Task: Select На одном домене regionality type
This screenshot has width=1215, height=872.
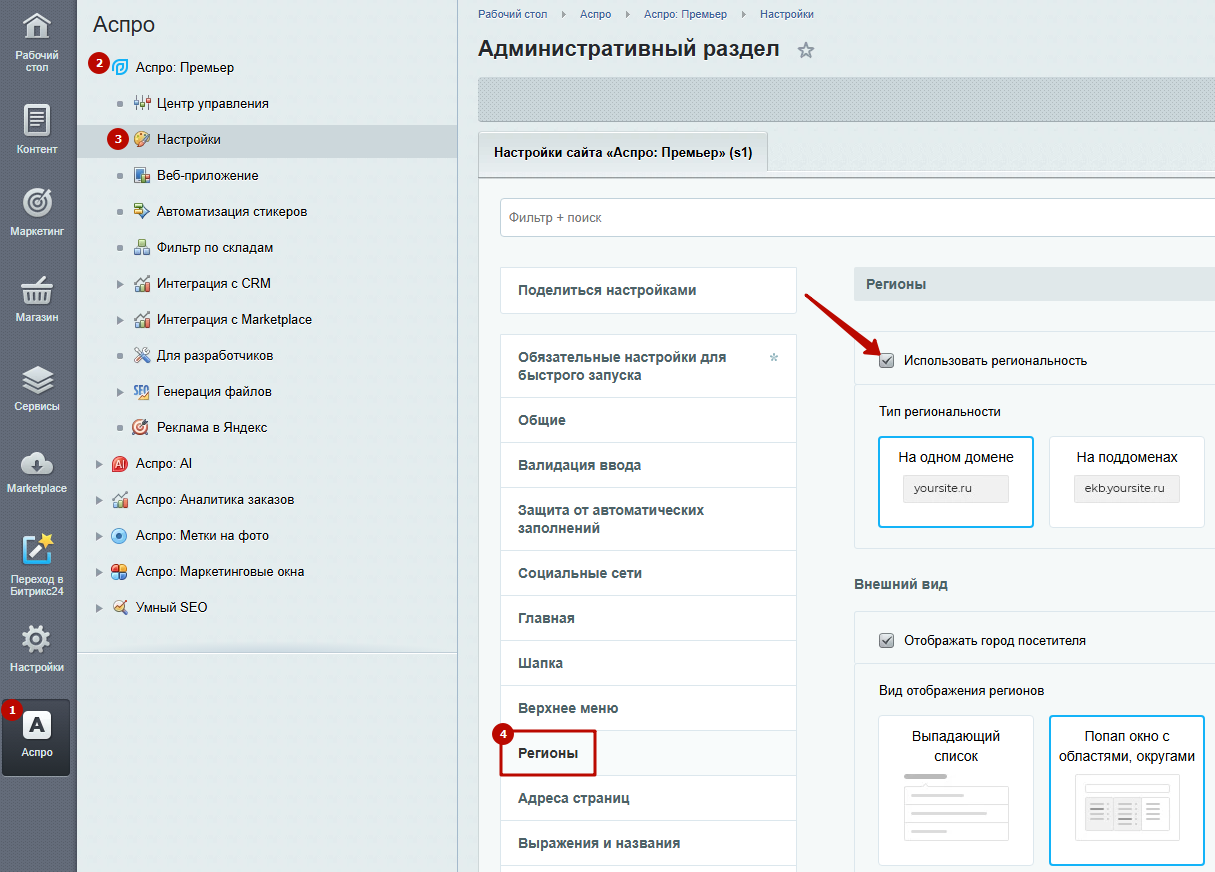Action: [955, 482]
